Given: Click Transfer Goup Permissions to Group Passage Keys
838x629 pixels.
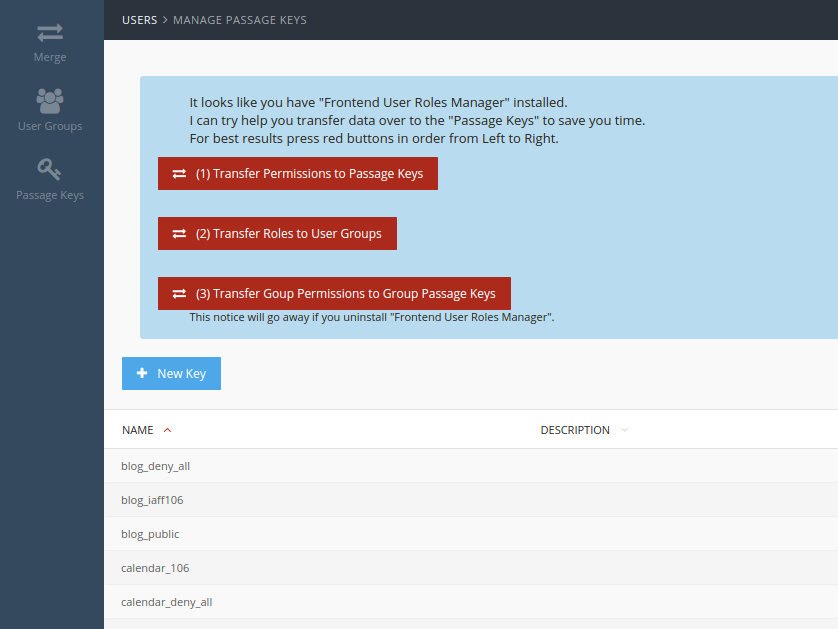Looking at the screenshot, I should tap(334, 293).
